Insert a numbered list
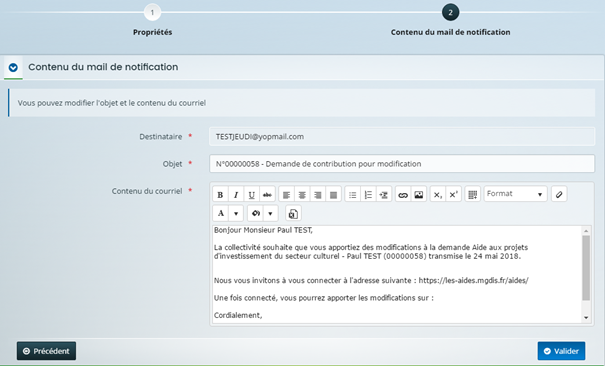Viewport: 605px width, 366px height. 368,194
